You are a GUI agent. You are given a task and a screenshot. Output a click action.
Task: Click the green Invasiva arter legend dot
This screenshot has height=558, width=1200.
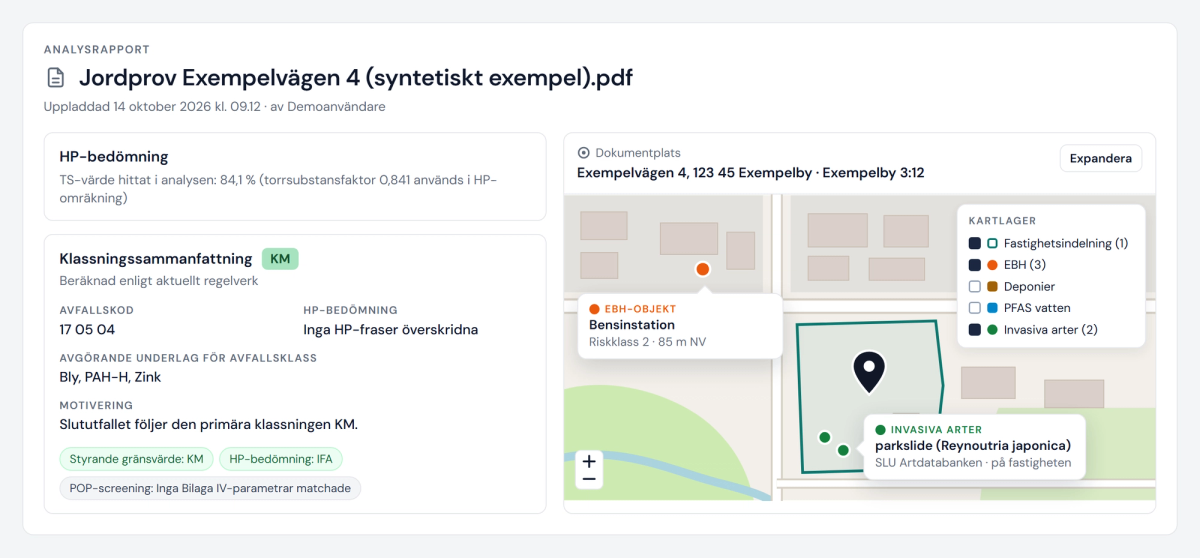point(992,330)
